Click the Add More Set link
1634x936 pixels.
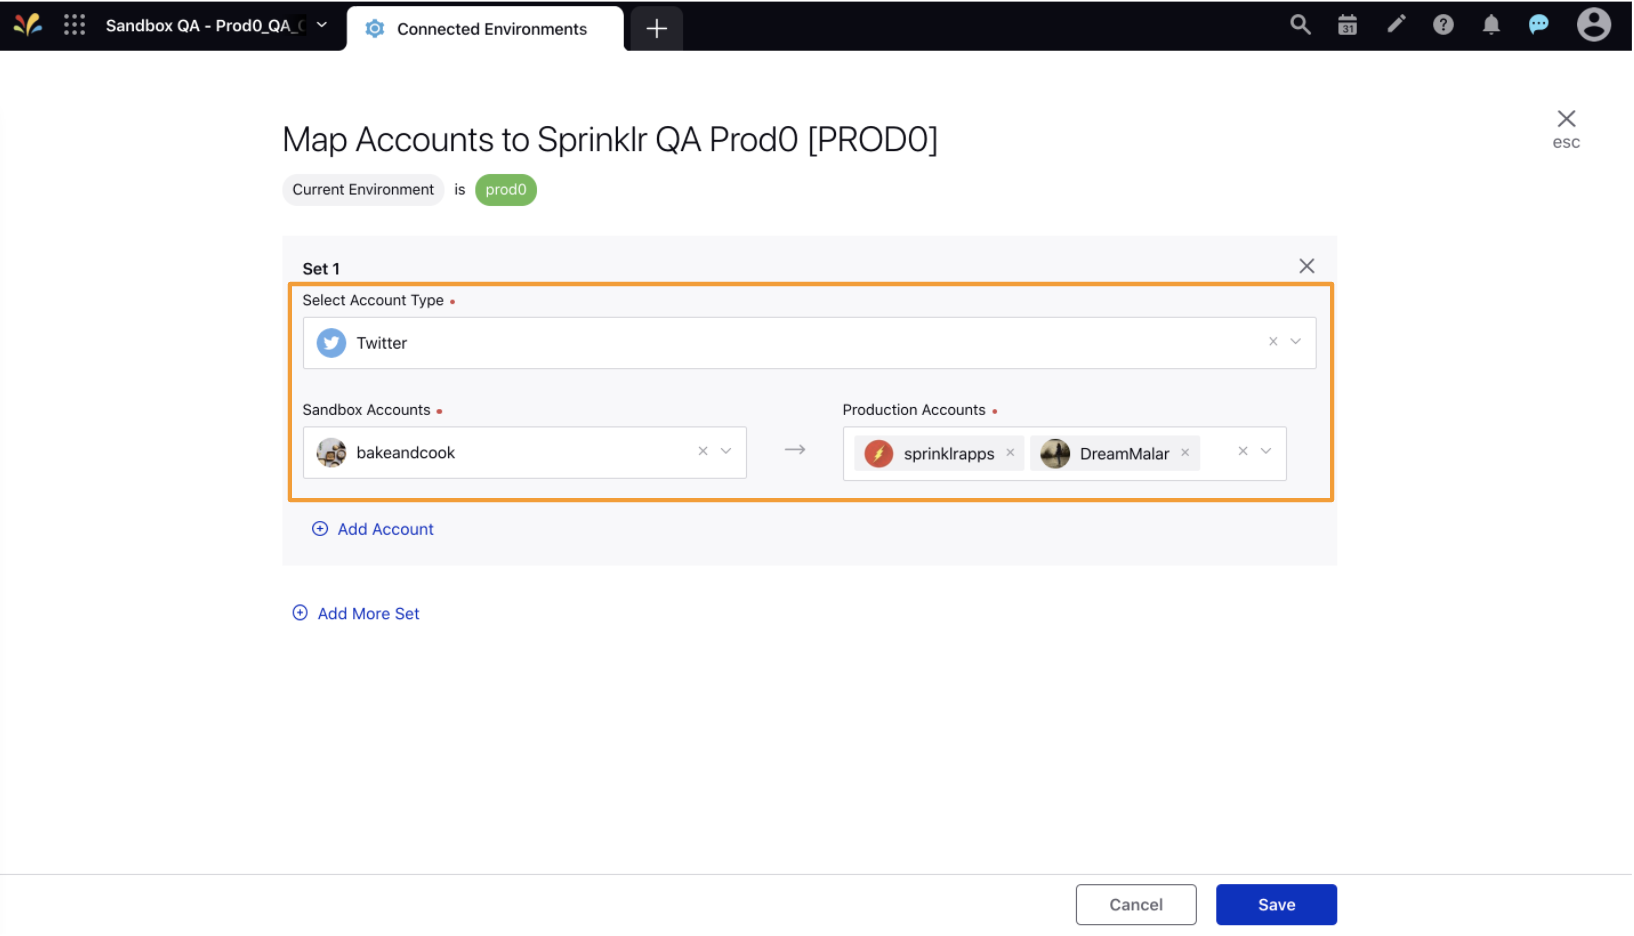(x=356, y=614)
